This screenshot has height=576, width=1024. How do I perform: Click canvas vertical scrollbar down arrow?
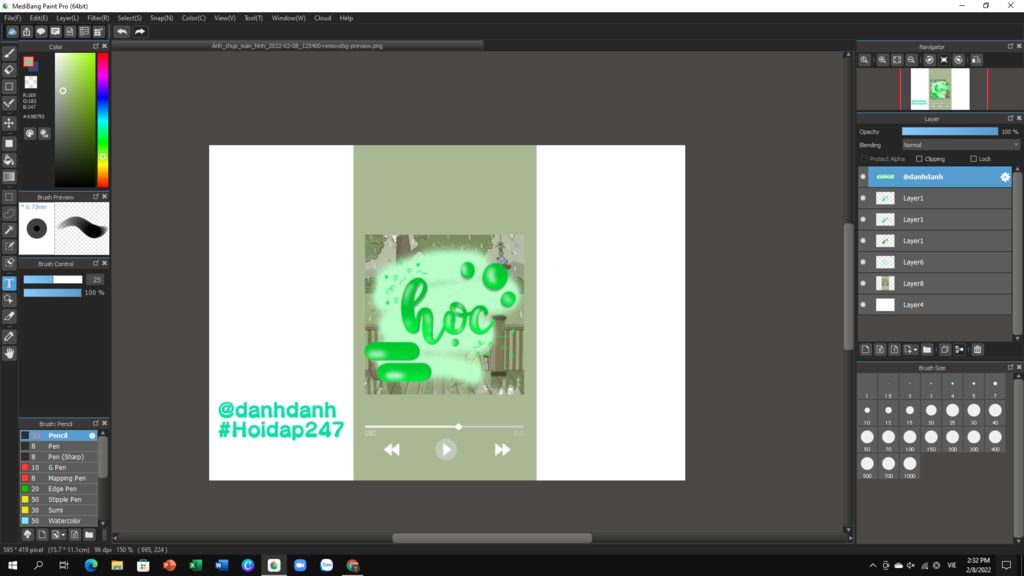848,530
